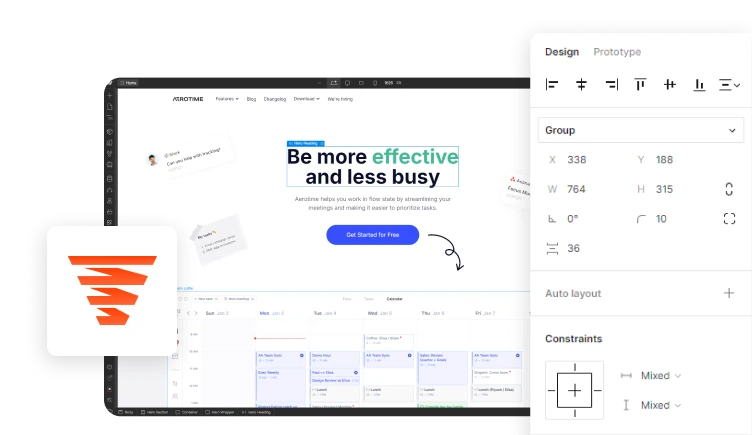
Task: Click the Body breadcrumb
Action: click(126, 412)
